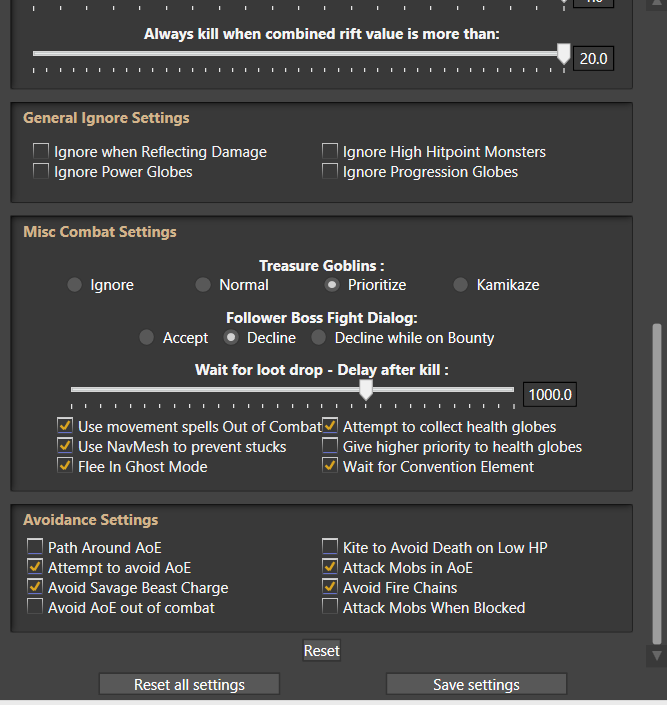
Task: Click the combined rift value slider handle
Action: pyautogui.click(x=563, y=54)
